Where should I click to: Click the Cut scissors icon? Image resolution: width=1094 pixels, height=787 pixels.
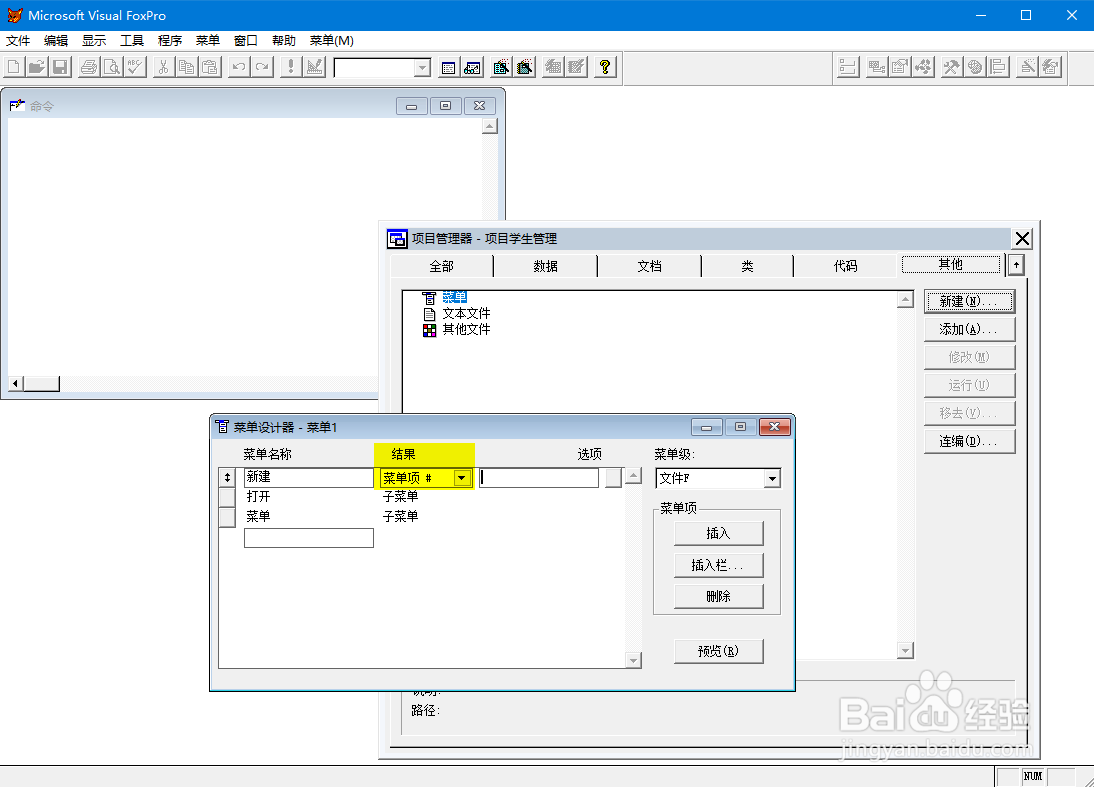(163, 67)
